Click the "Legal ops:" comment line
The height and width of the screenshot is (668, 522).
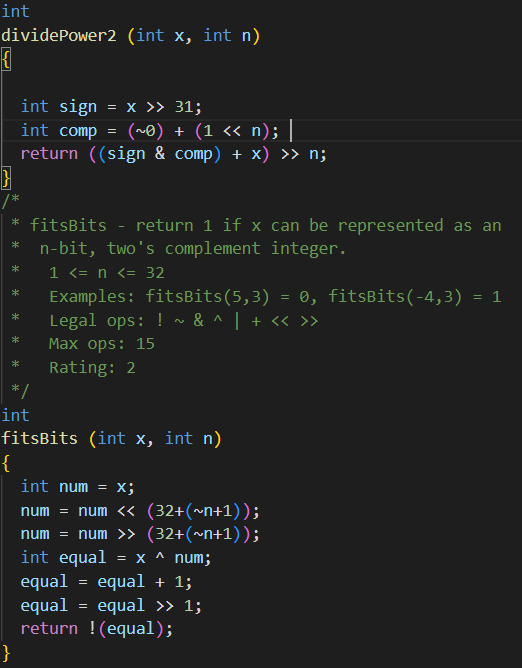click(x=184, y=320)
